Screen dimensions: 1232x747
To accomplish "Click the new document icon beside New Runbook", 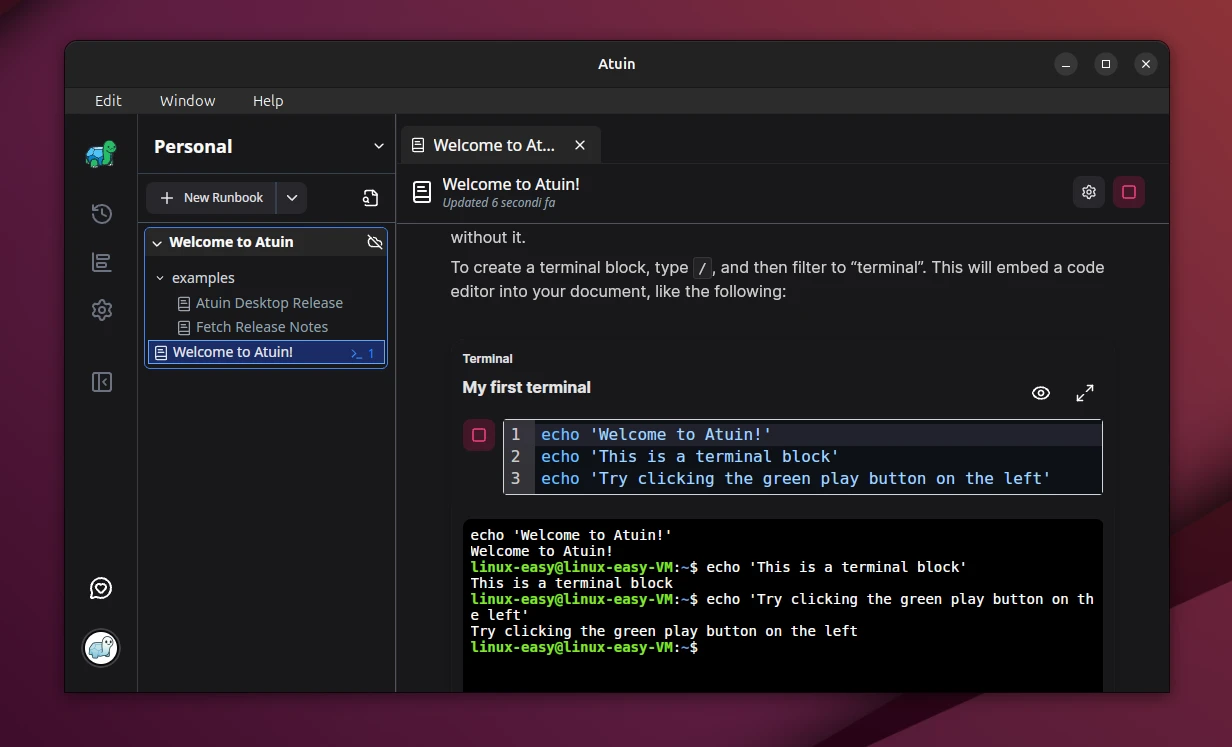I will pos(370,198).
